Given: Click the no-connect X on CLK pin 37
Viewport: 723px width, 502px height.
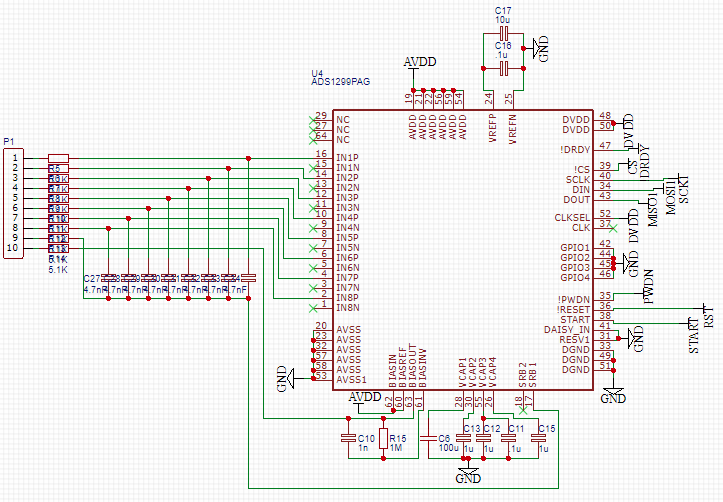Looking at the screenshot, I should (613, 228).
